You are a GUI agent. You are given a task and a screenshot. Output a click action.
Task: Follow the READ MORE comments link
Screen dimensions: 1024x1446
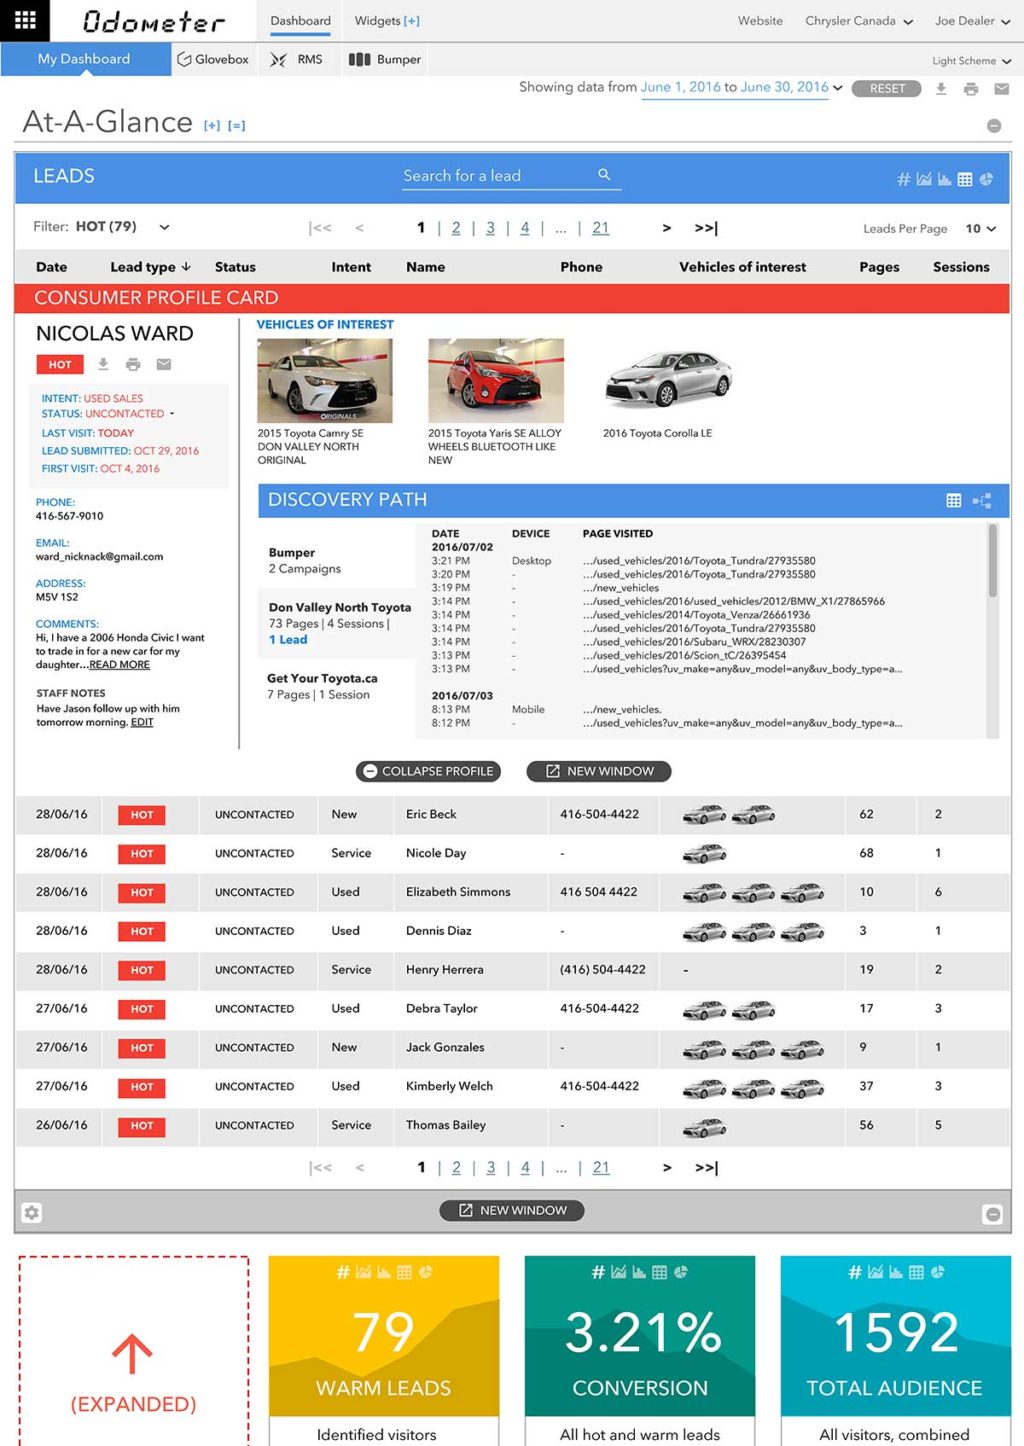119,665
